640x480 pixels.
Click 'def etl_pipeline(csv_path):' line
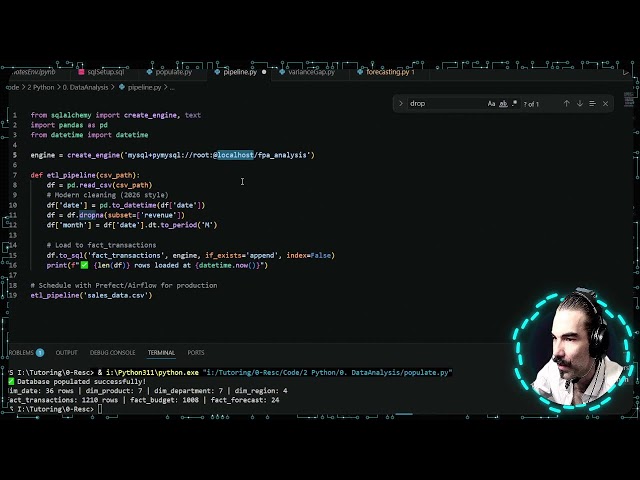[x=85, y=175]
